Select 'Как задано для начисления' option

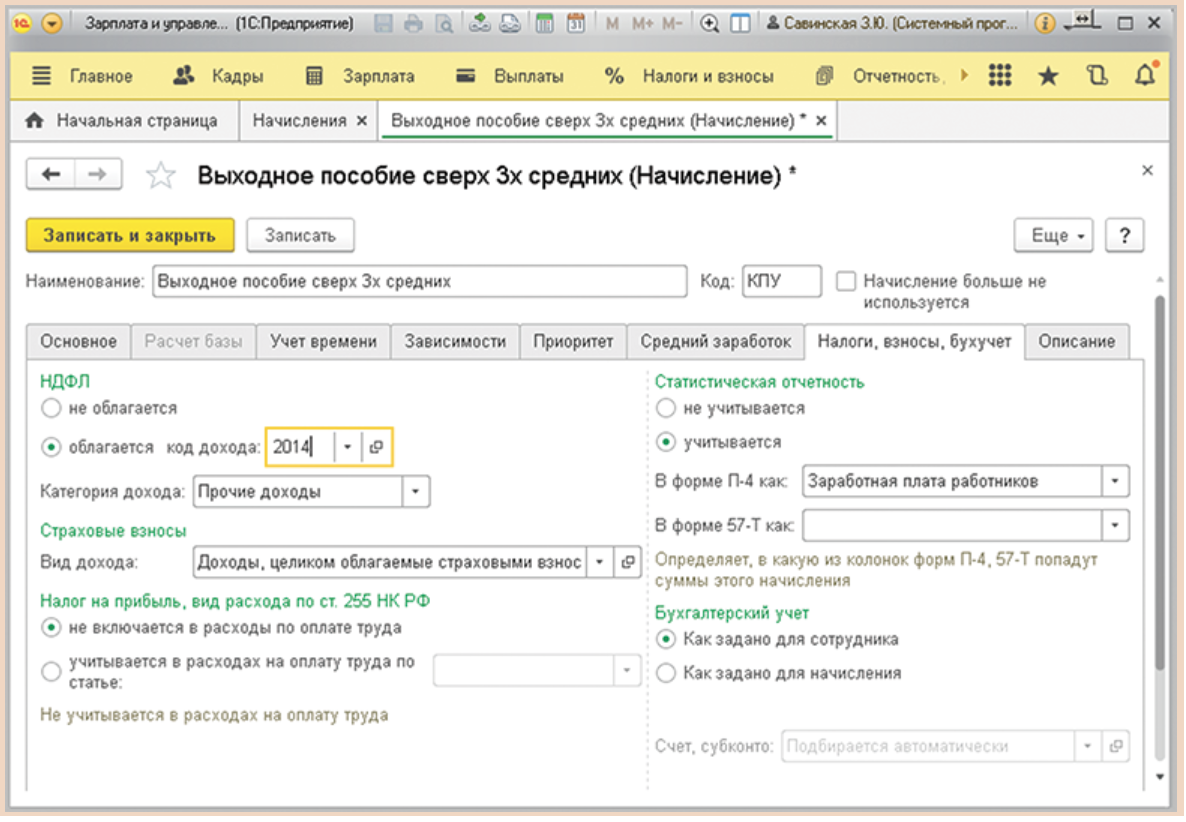point(666,673)
